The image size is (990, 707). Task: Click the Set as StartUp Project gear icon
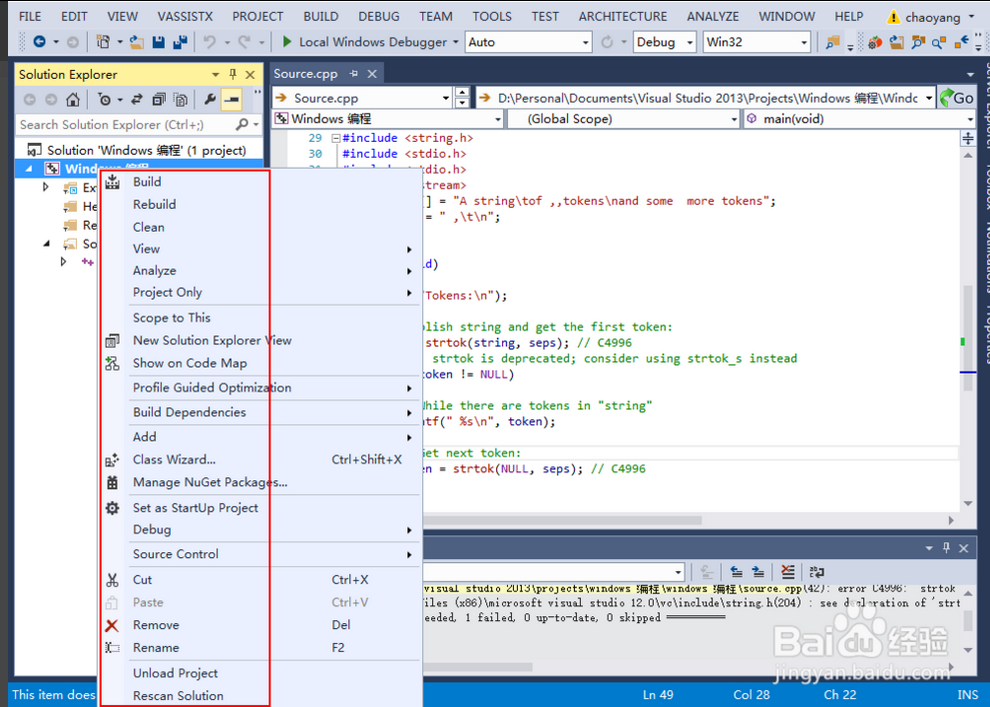point(112,508)
